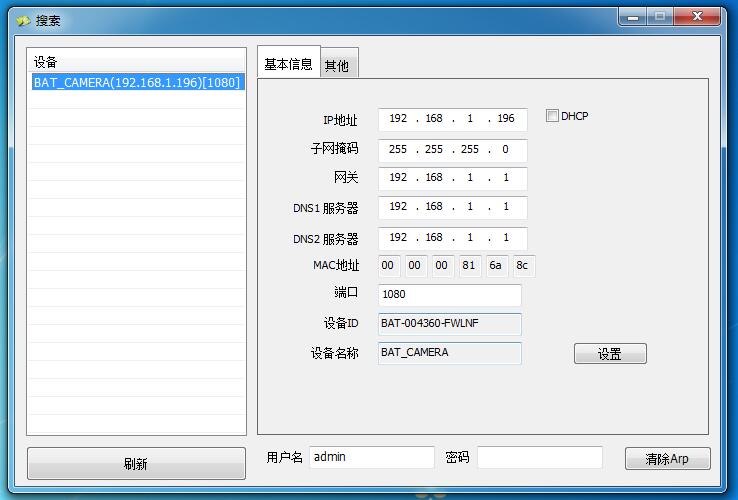Image resolution: width=738 pixels, height=500 pixels.
Task: Click the 子网掩码 last octet 0
Action: click(x=505, y=149)
